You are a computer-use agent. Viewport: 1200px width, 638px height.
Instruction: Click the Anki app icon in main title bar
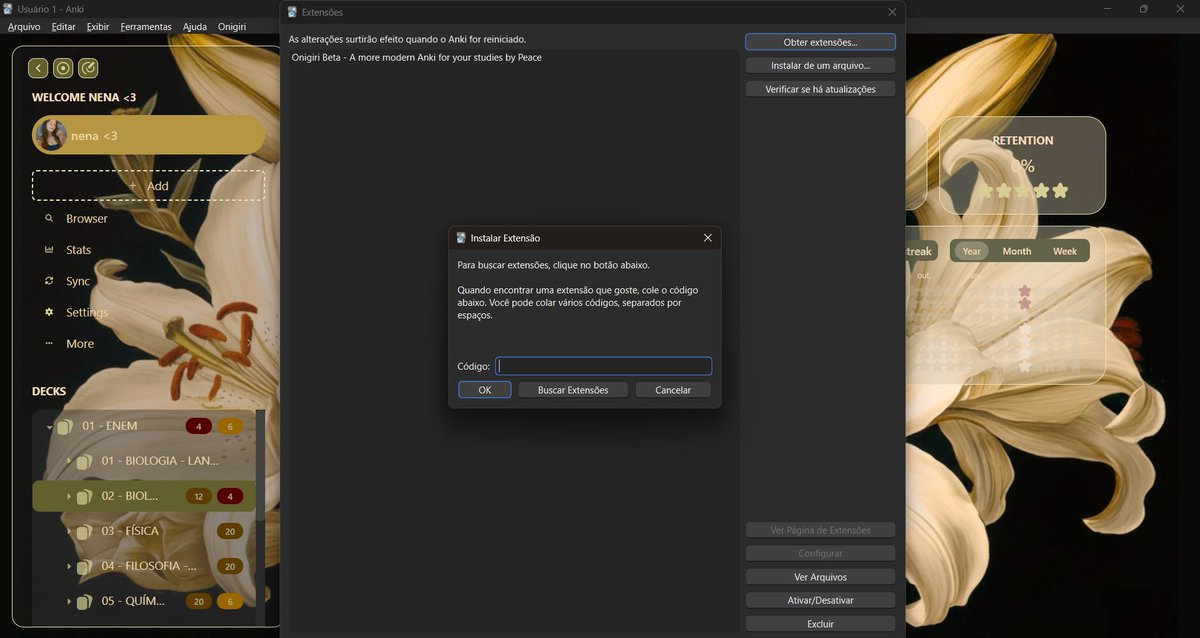(8, 9)
